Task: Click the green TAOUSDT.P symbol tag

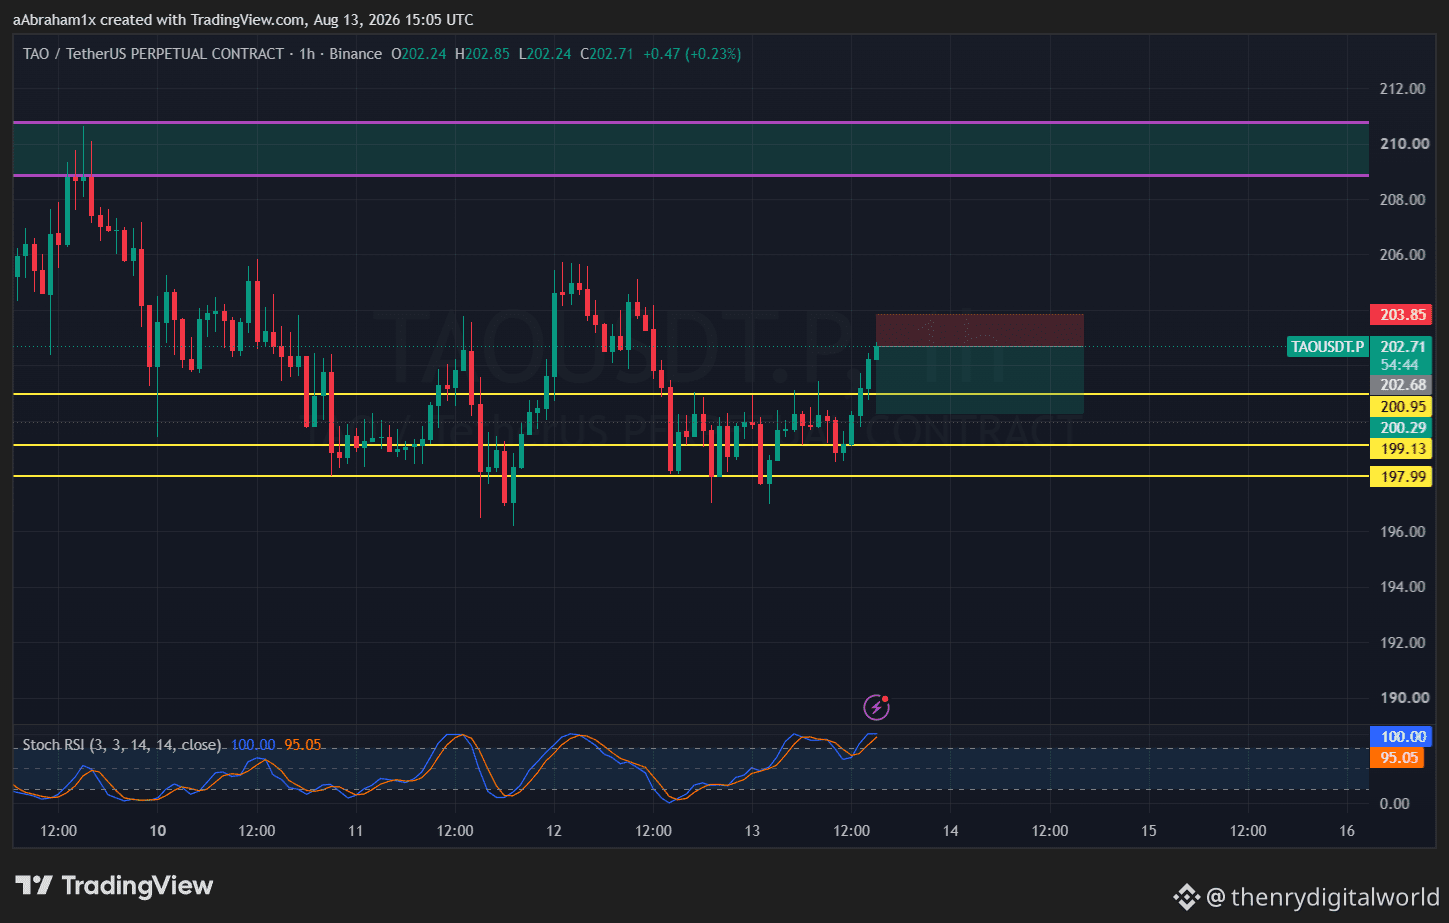Action: coord(1328,347)
